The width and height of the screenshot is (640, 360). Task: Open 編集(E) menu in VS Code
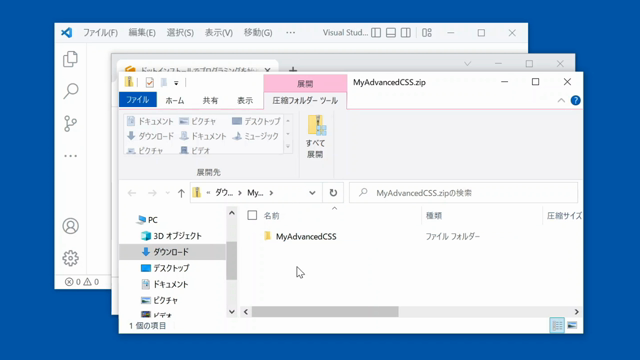(x=142, y=33)
